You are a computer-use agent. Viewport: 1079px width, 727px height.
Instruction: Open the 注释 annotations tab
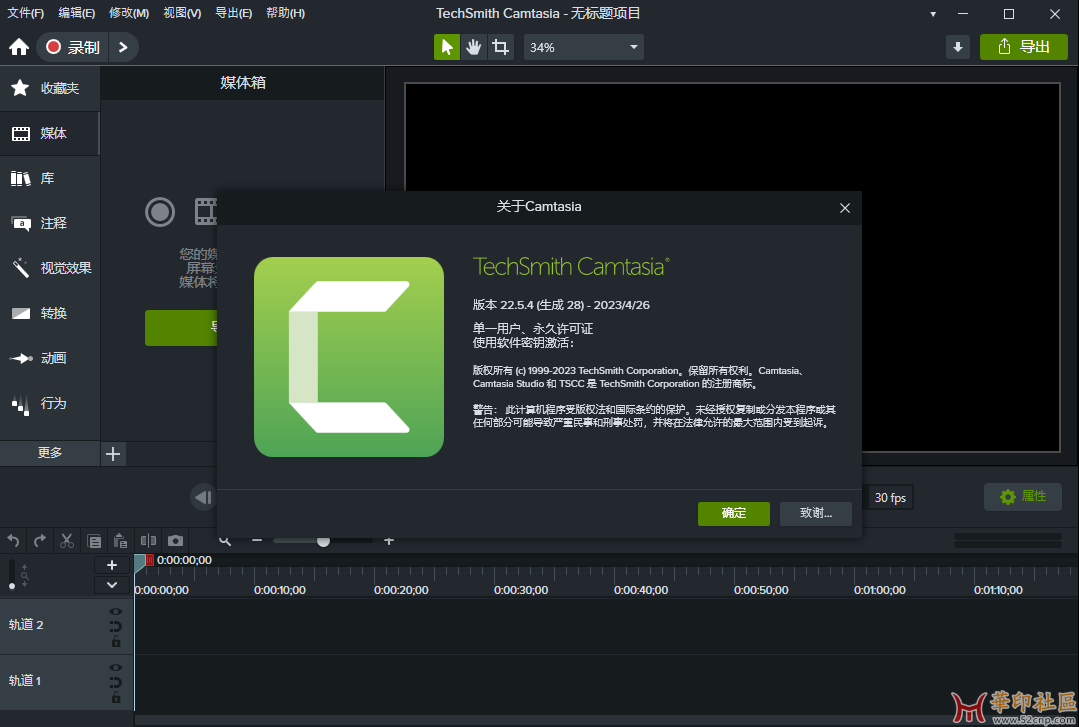pyautogui.click(x=50, y=223)
